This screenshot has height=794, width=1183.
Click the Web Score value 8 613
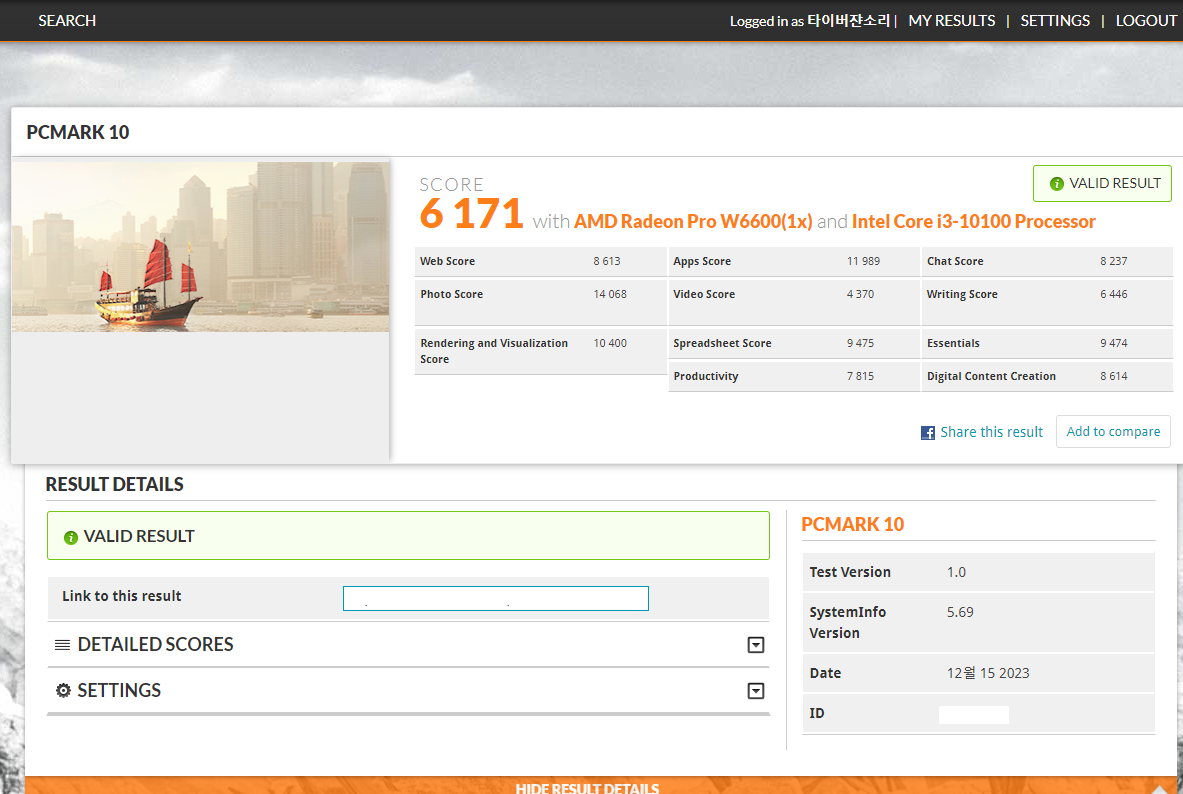click(607, 261)
